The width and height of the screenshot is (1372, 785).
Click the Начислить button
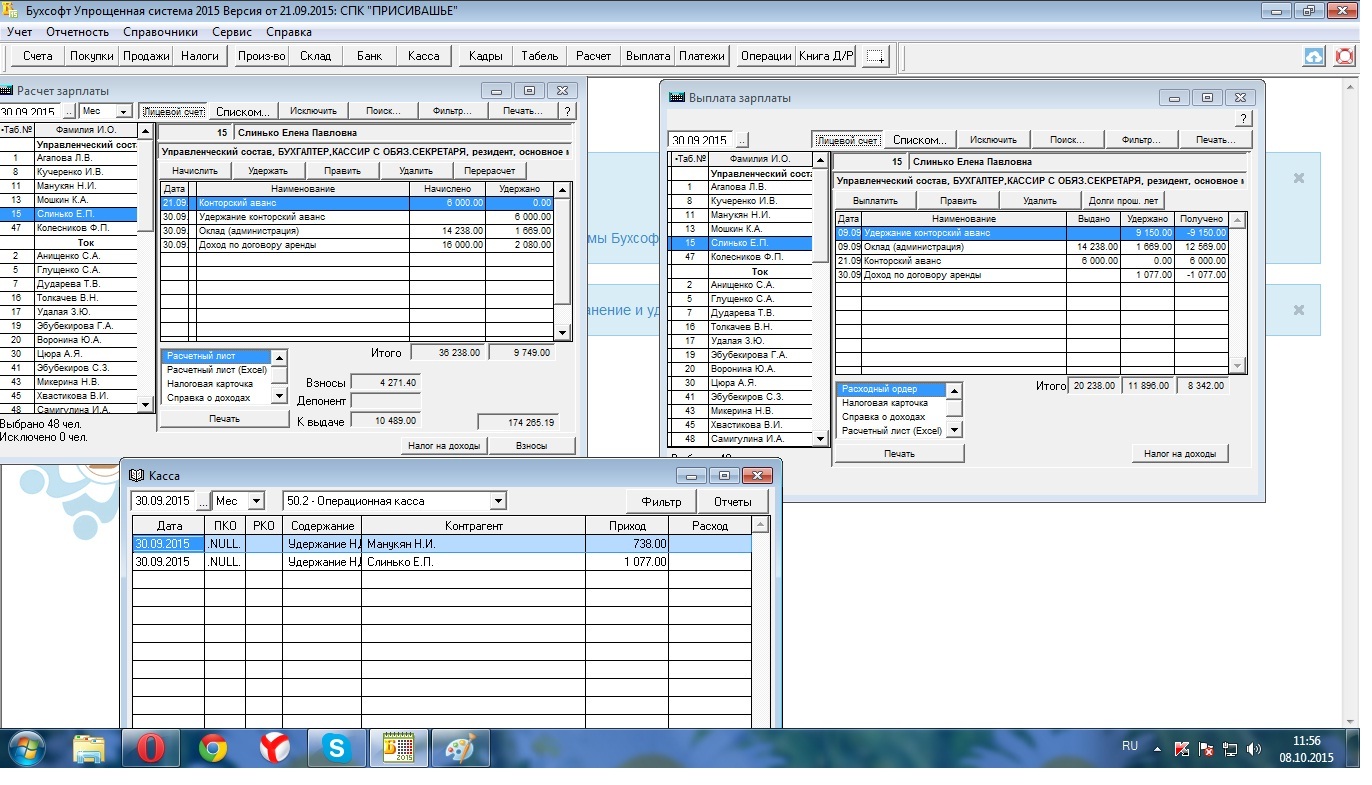195,171
